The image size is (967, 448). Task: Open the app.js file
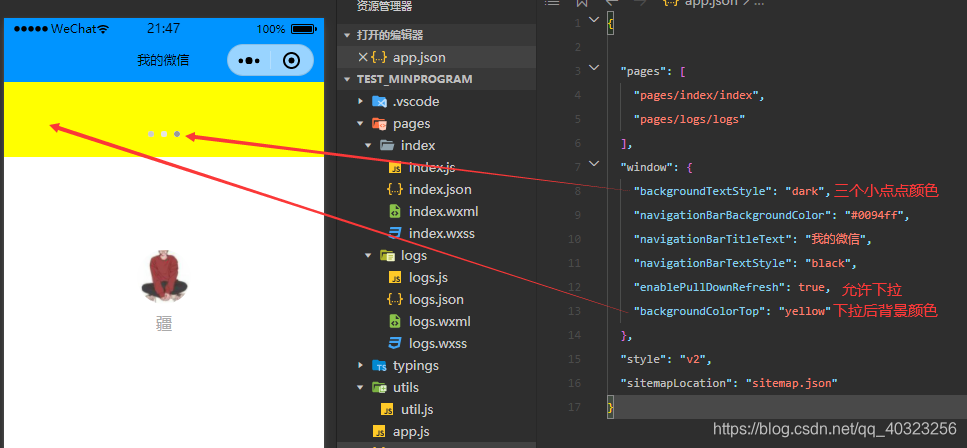411,431
